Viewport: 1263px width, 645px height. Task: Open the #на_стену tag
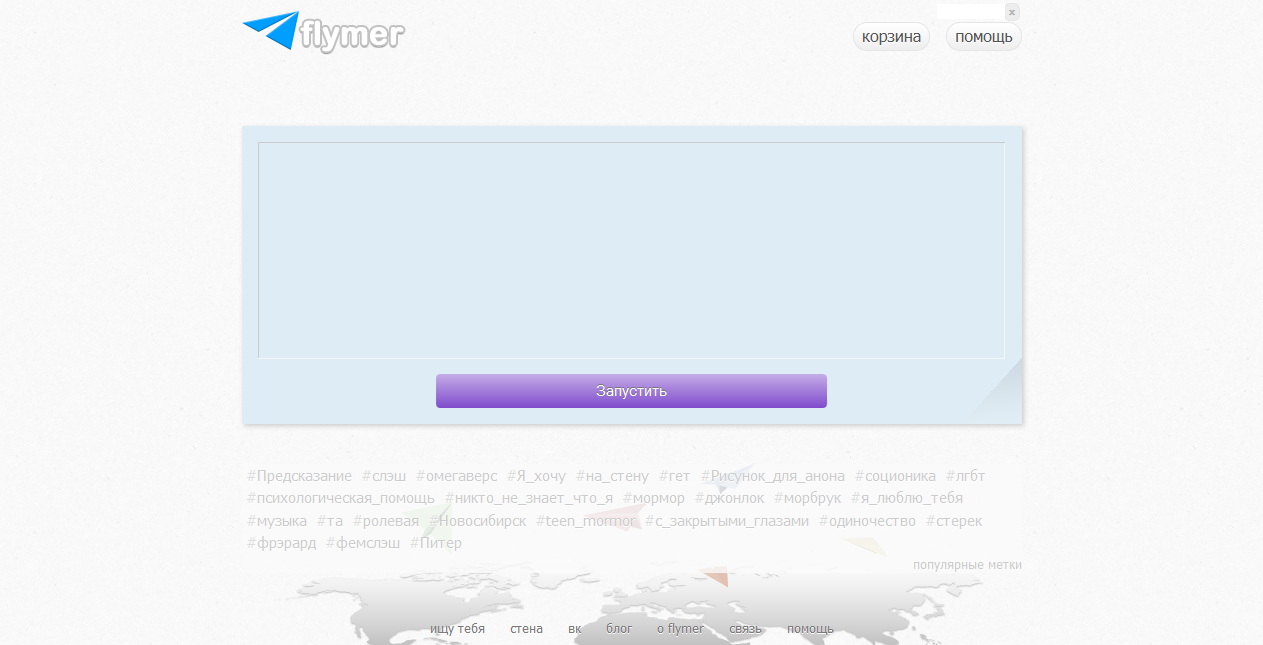tap(612, 476)
